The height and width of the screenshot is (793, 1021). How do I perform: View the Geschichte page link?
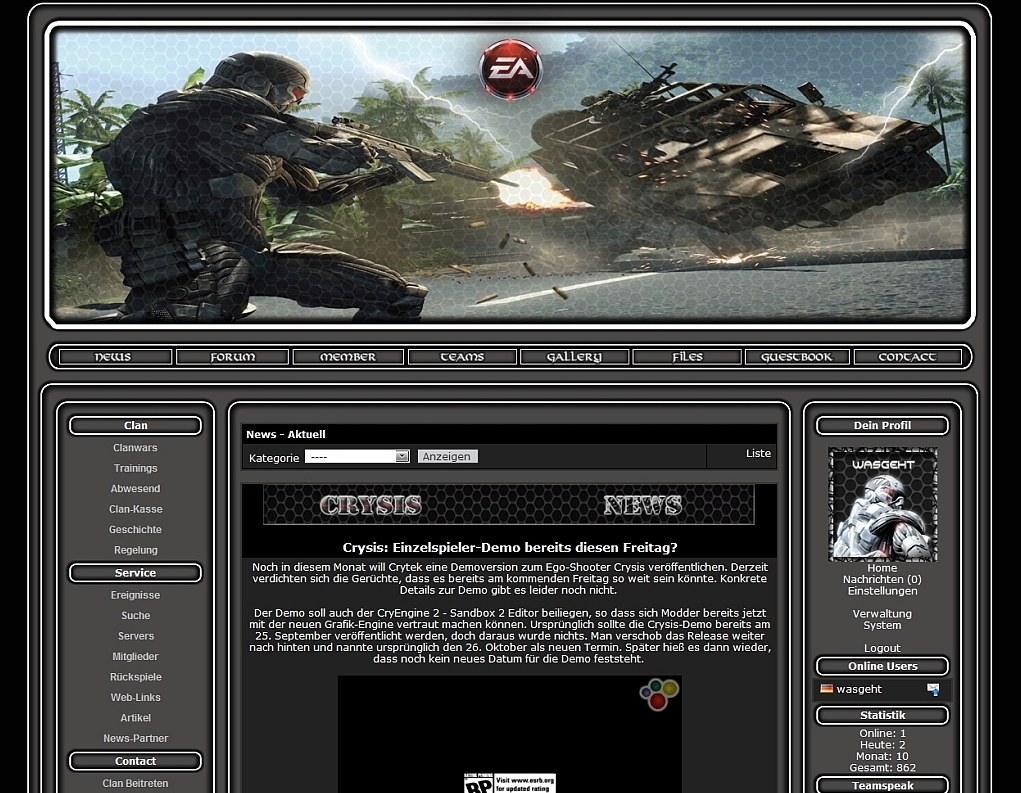(x=135, y=529)
